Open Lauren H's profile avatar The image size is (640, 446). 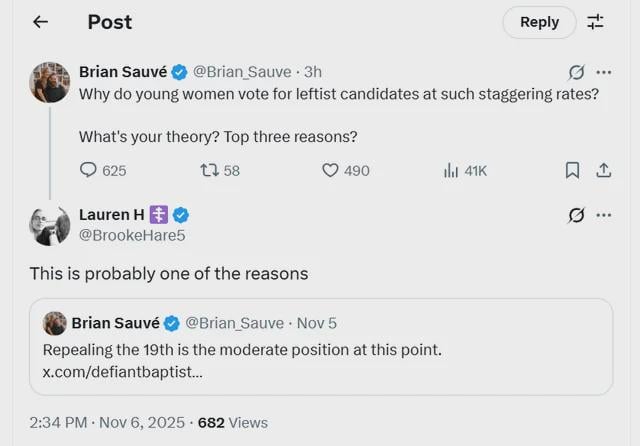coord(50,224)
